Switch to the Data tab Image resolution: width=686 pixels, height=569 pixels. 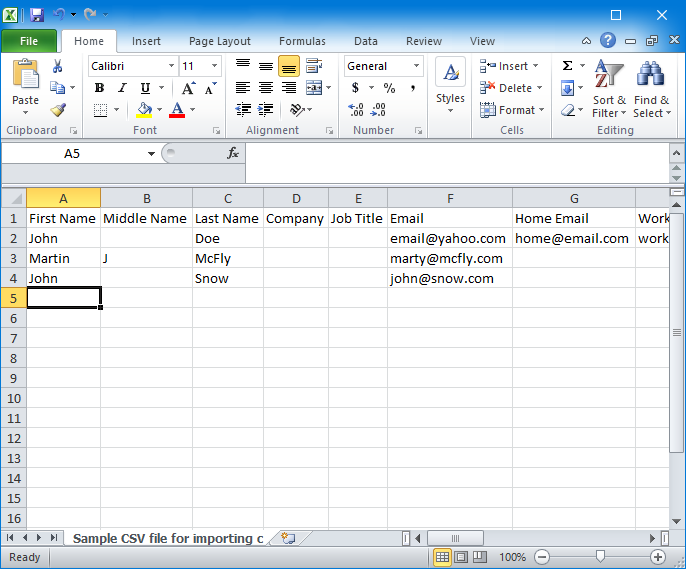tap(366, 41)
